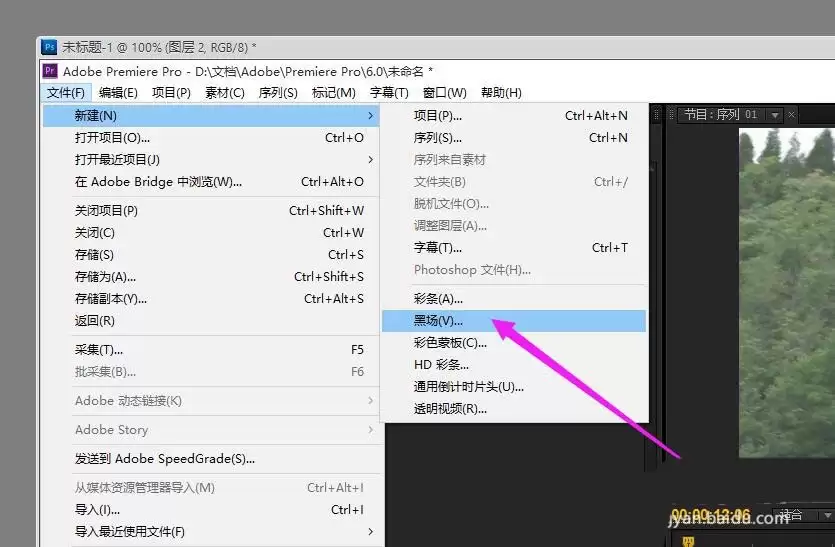
Task: Select 打开项目(O)... menu entry
Action: pos(211,138)
